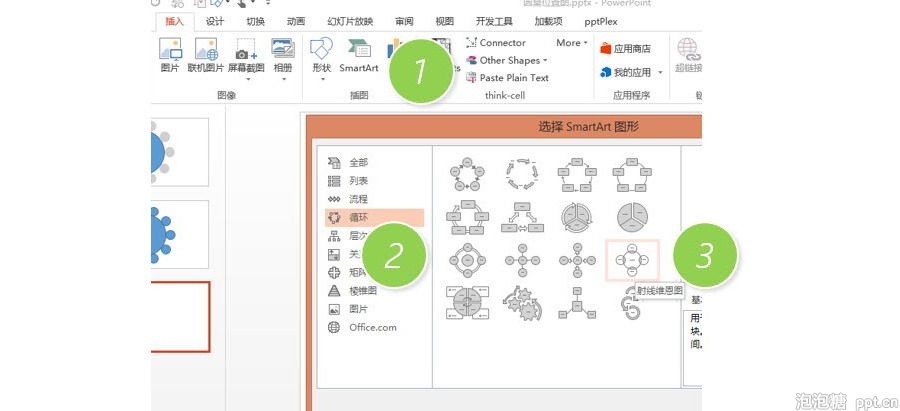Expand the think-cell More dropdown
This screenshot has height=411, width=900.
[x=572, y=42]
